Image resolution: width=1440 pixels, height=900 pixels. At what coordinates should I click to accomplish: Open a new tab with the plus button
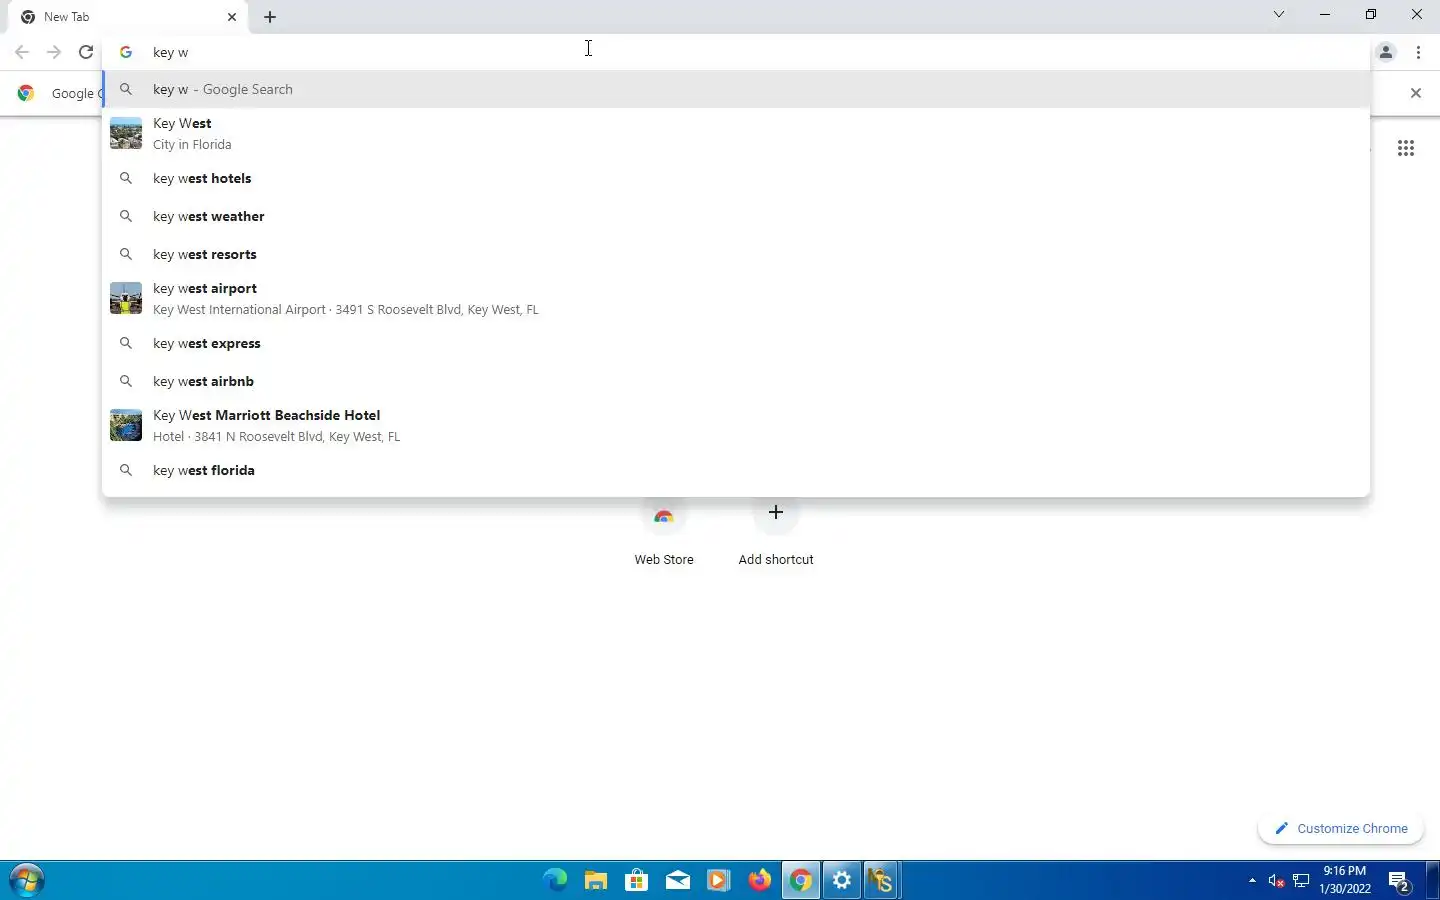tap(270, 17)
